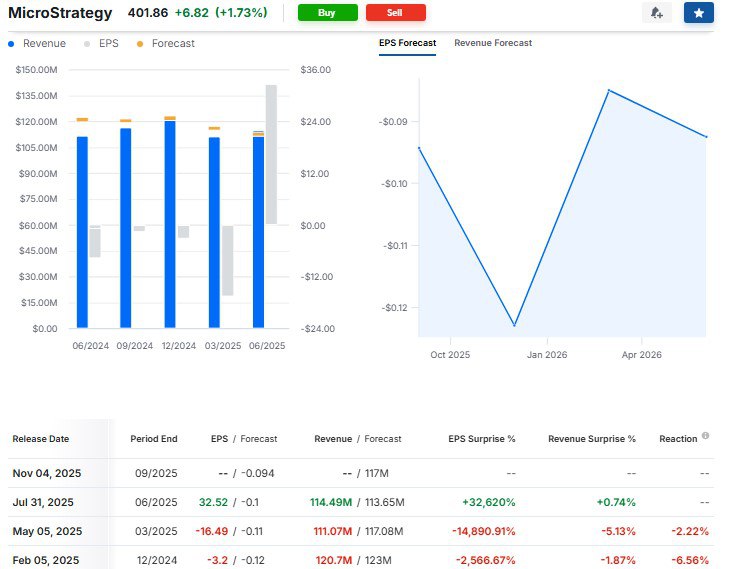Click the Release Date column header
Image resolution: width=735 pixels, height=569 pixels.
(41, 439)
